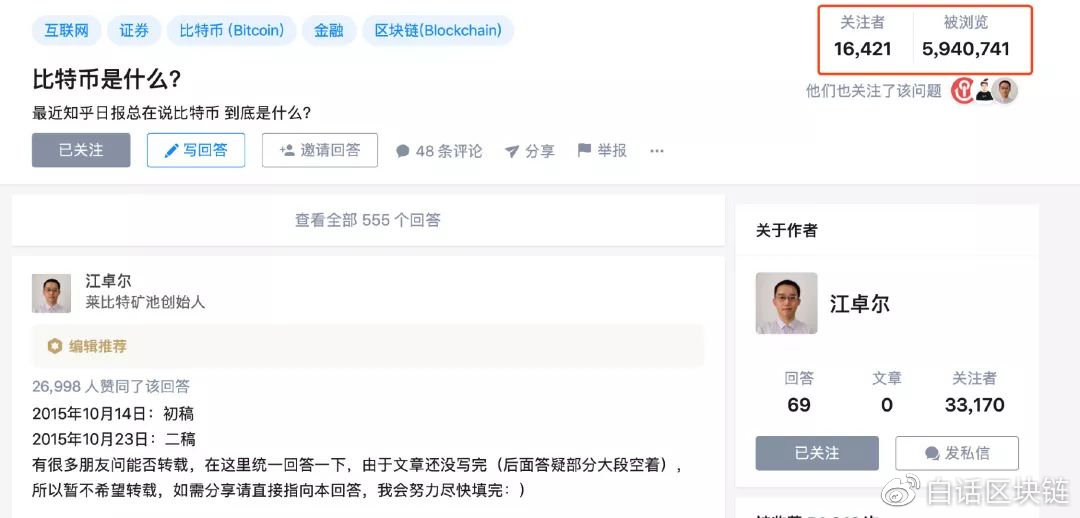Click the small avatar beside the answer
This screenshot has width=1080, height=518.
(x=51, y=293)
